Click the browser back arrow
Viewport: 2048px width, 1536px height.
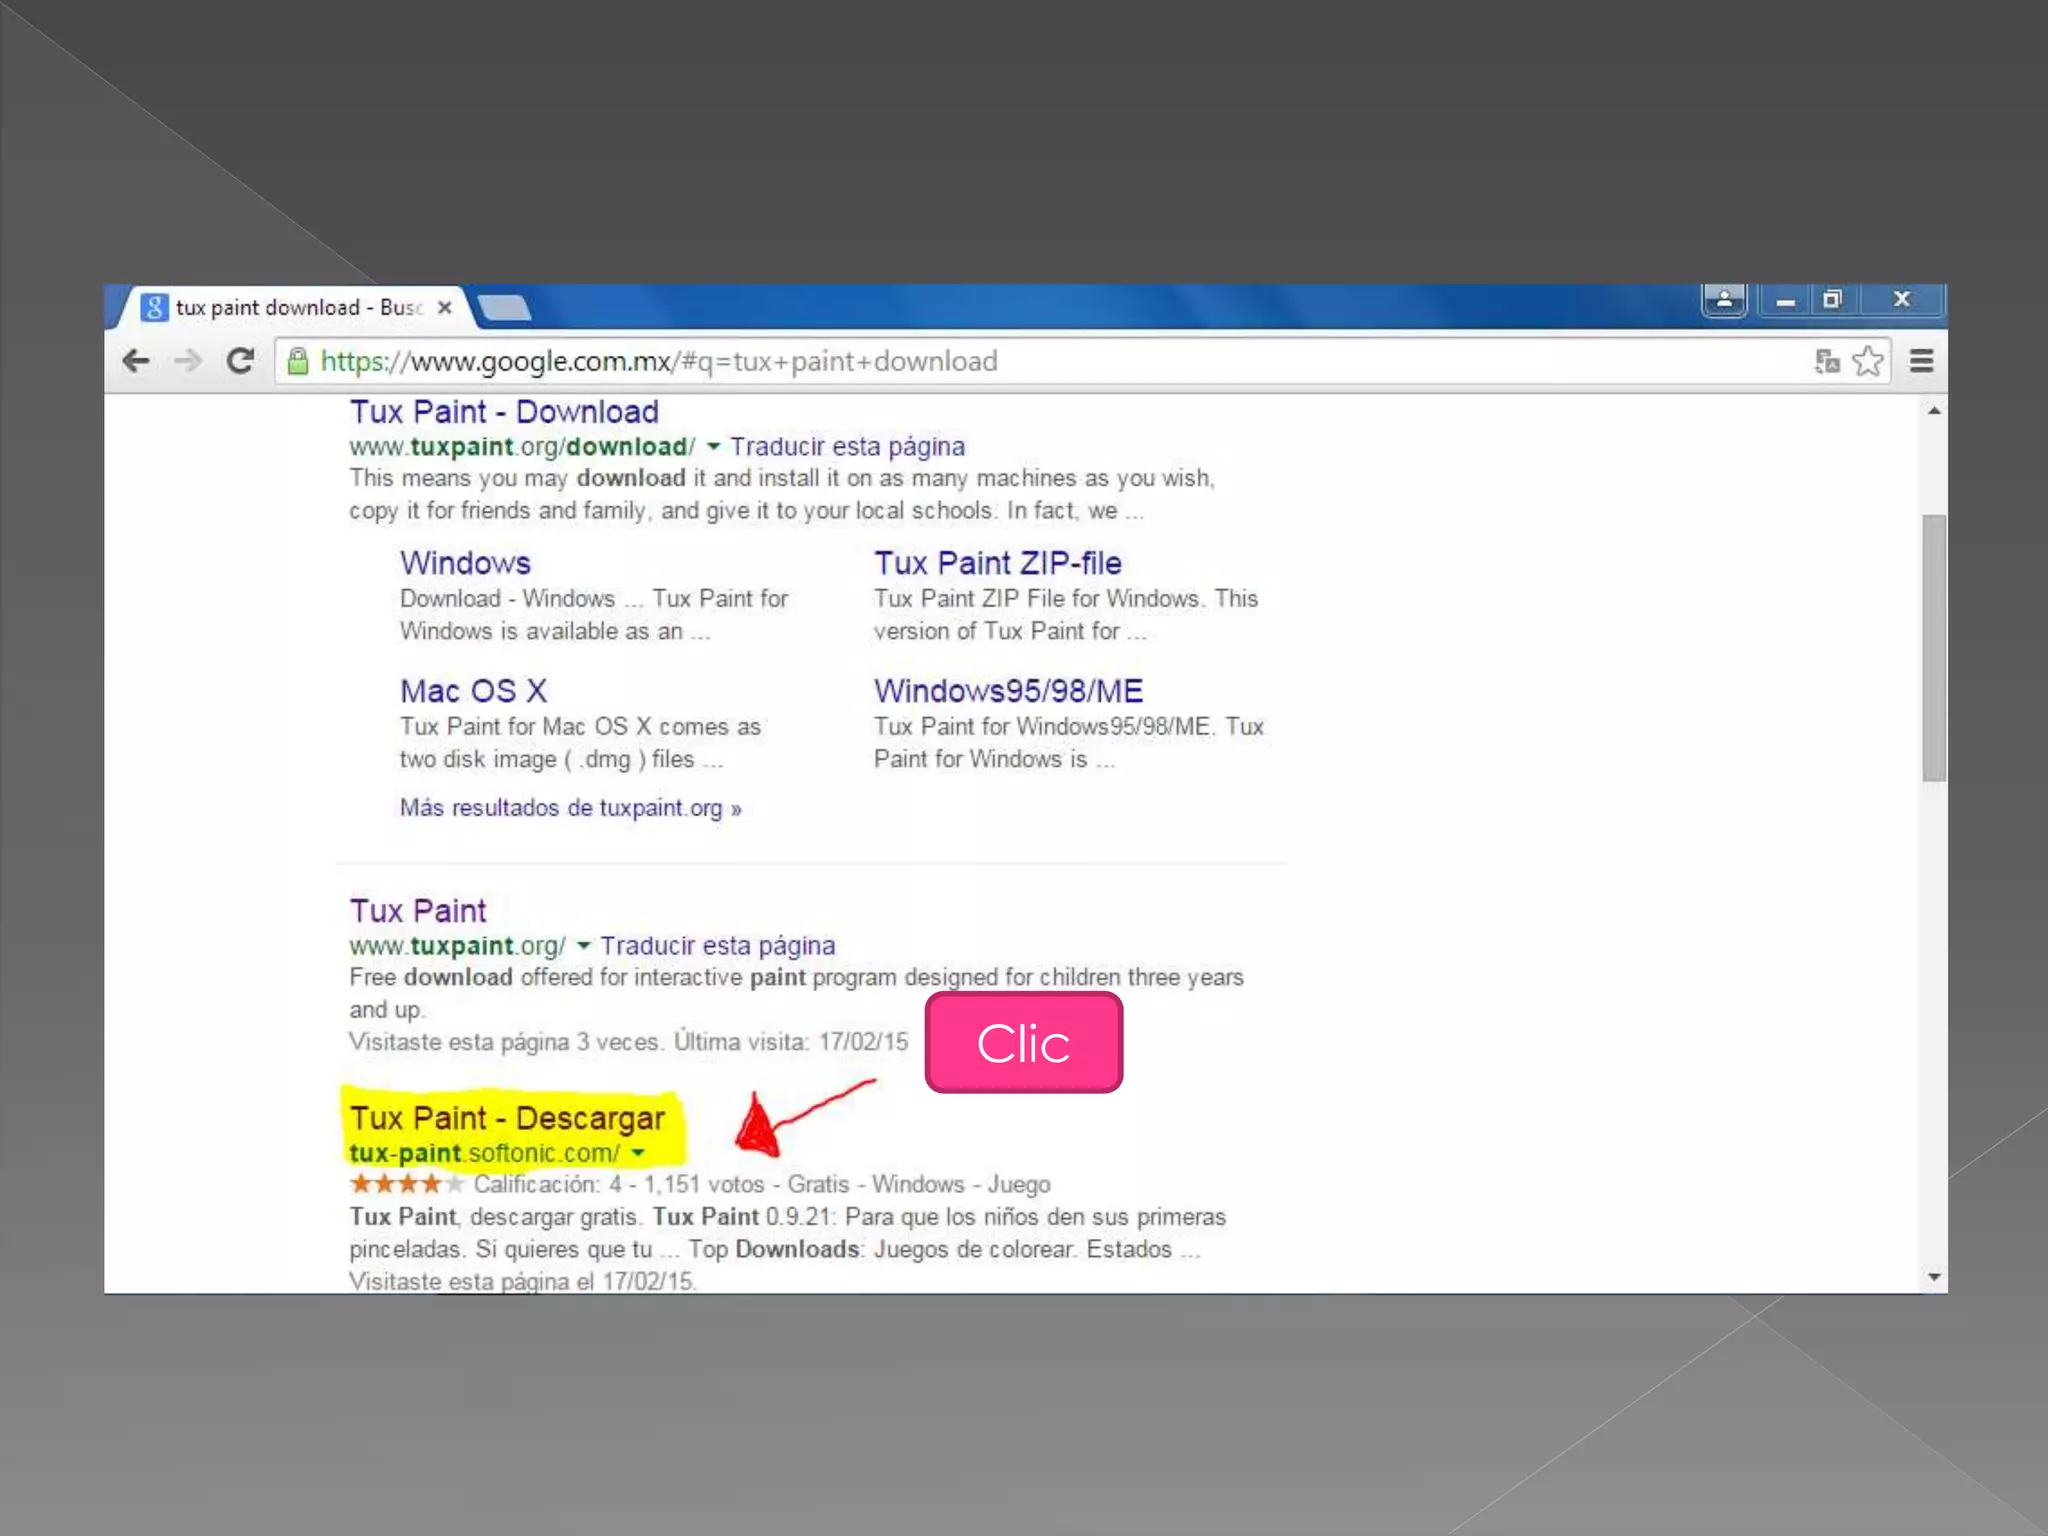[x=136, y=361]
